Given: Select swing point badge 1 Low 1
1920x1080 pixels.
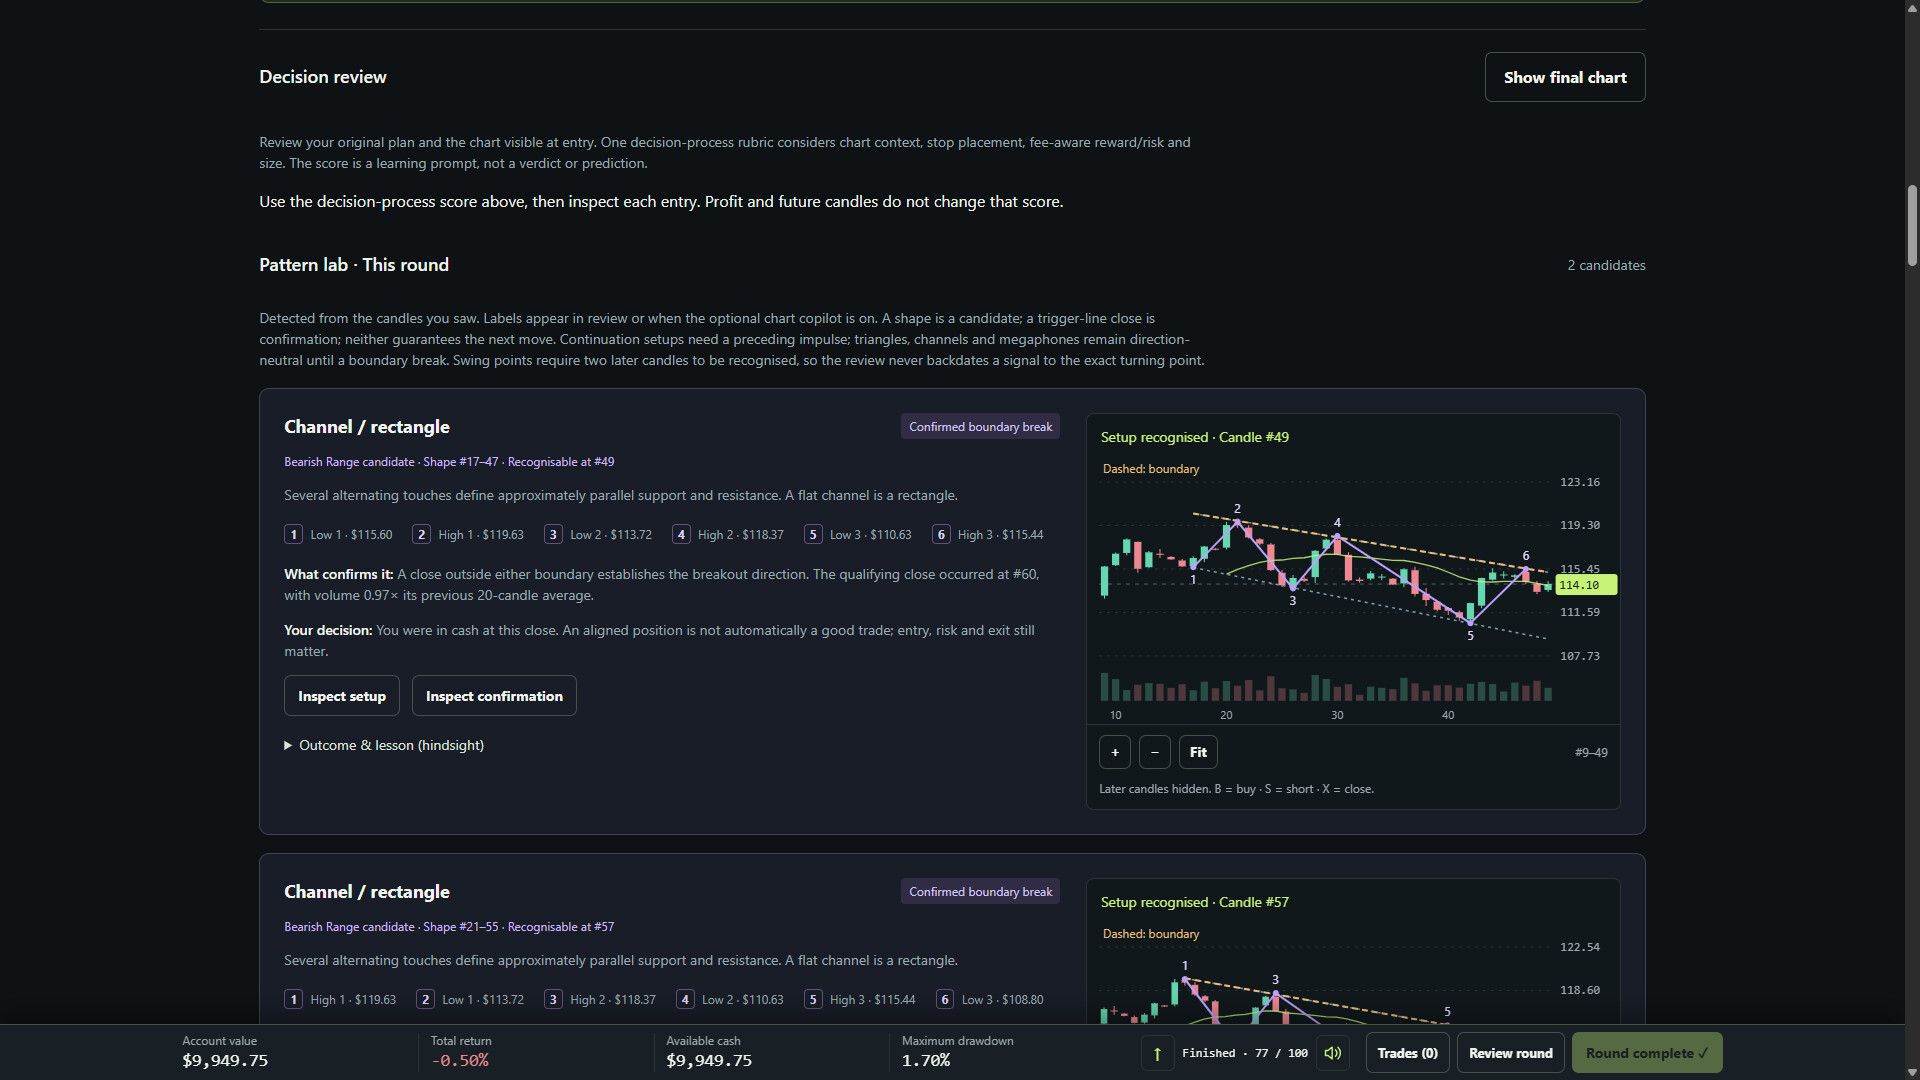Looking at the screenshot, I should pyautogui.click(x=338, y=535).
